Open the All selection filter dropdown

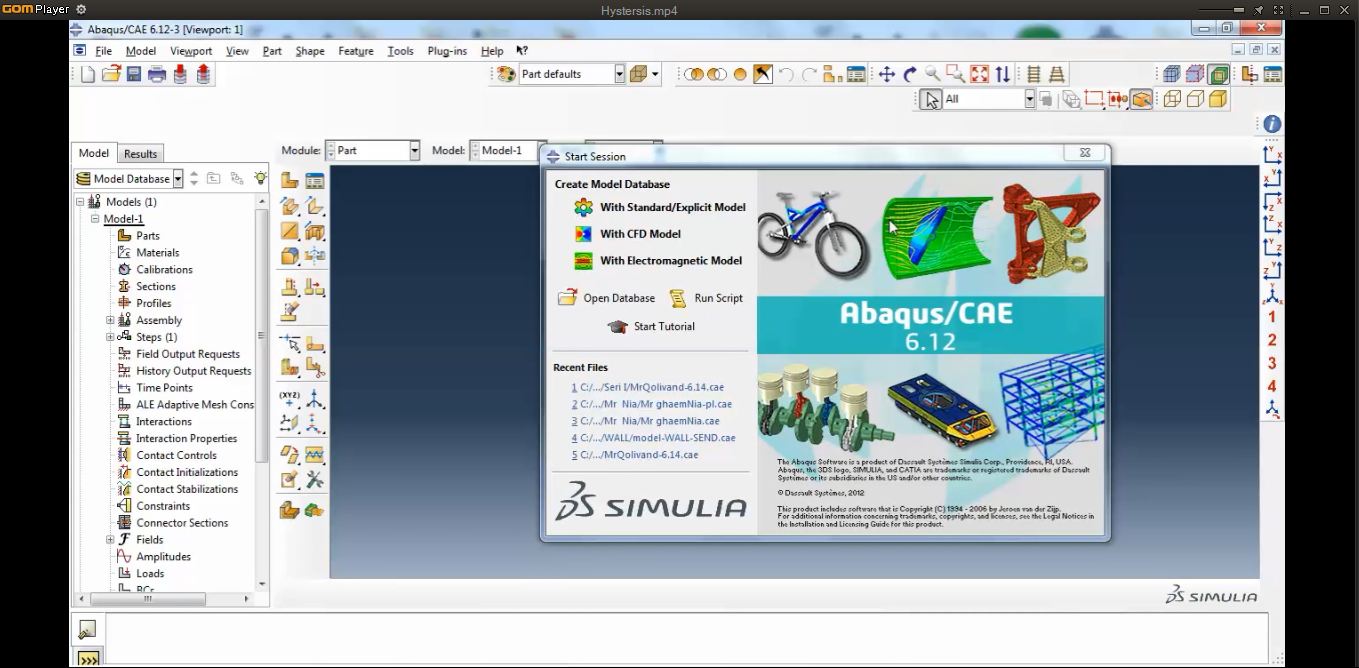point(1029,99)
